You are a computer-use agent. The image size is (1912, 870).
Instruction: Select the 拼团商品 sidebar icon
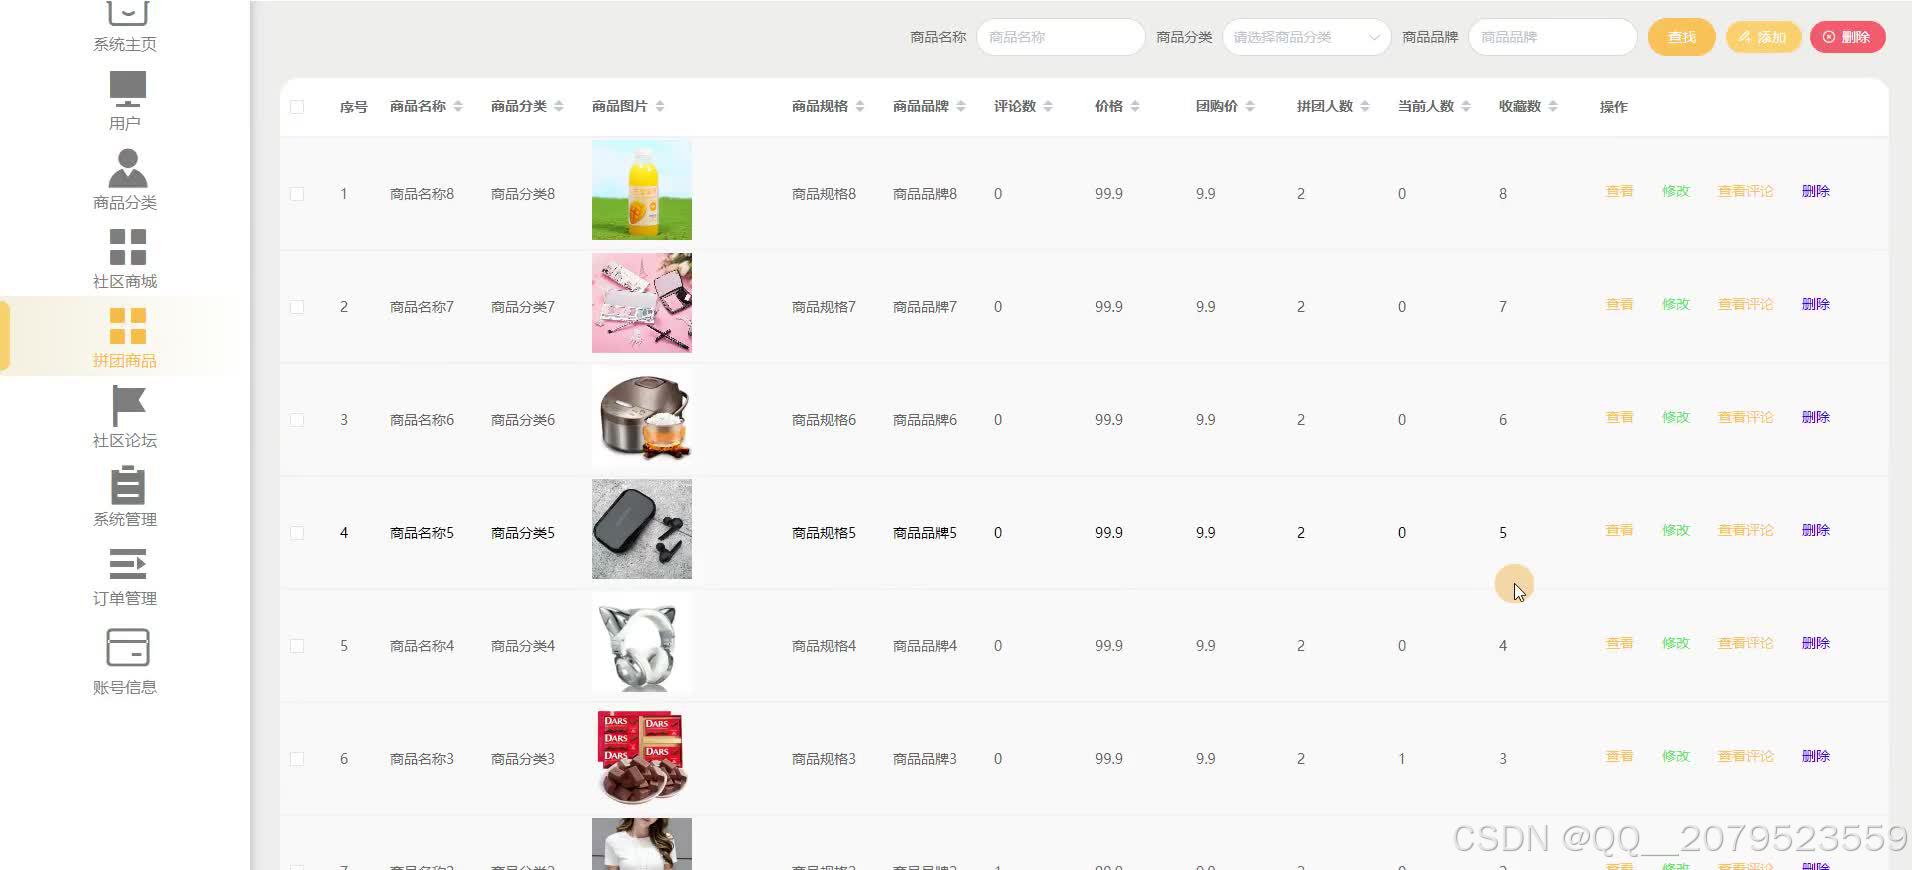(x=127, y=326)
